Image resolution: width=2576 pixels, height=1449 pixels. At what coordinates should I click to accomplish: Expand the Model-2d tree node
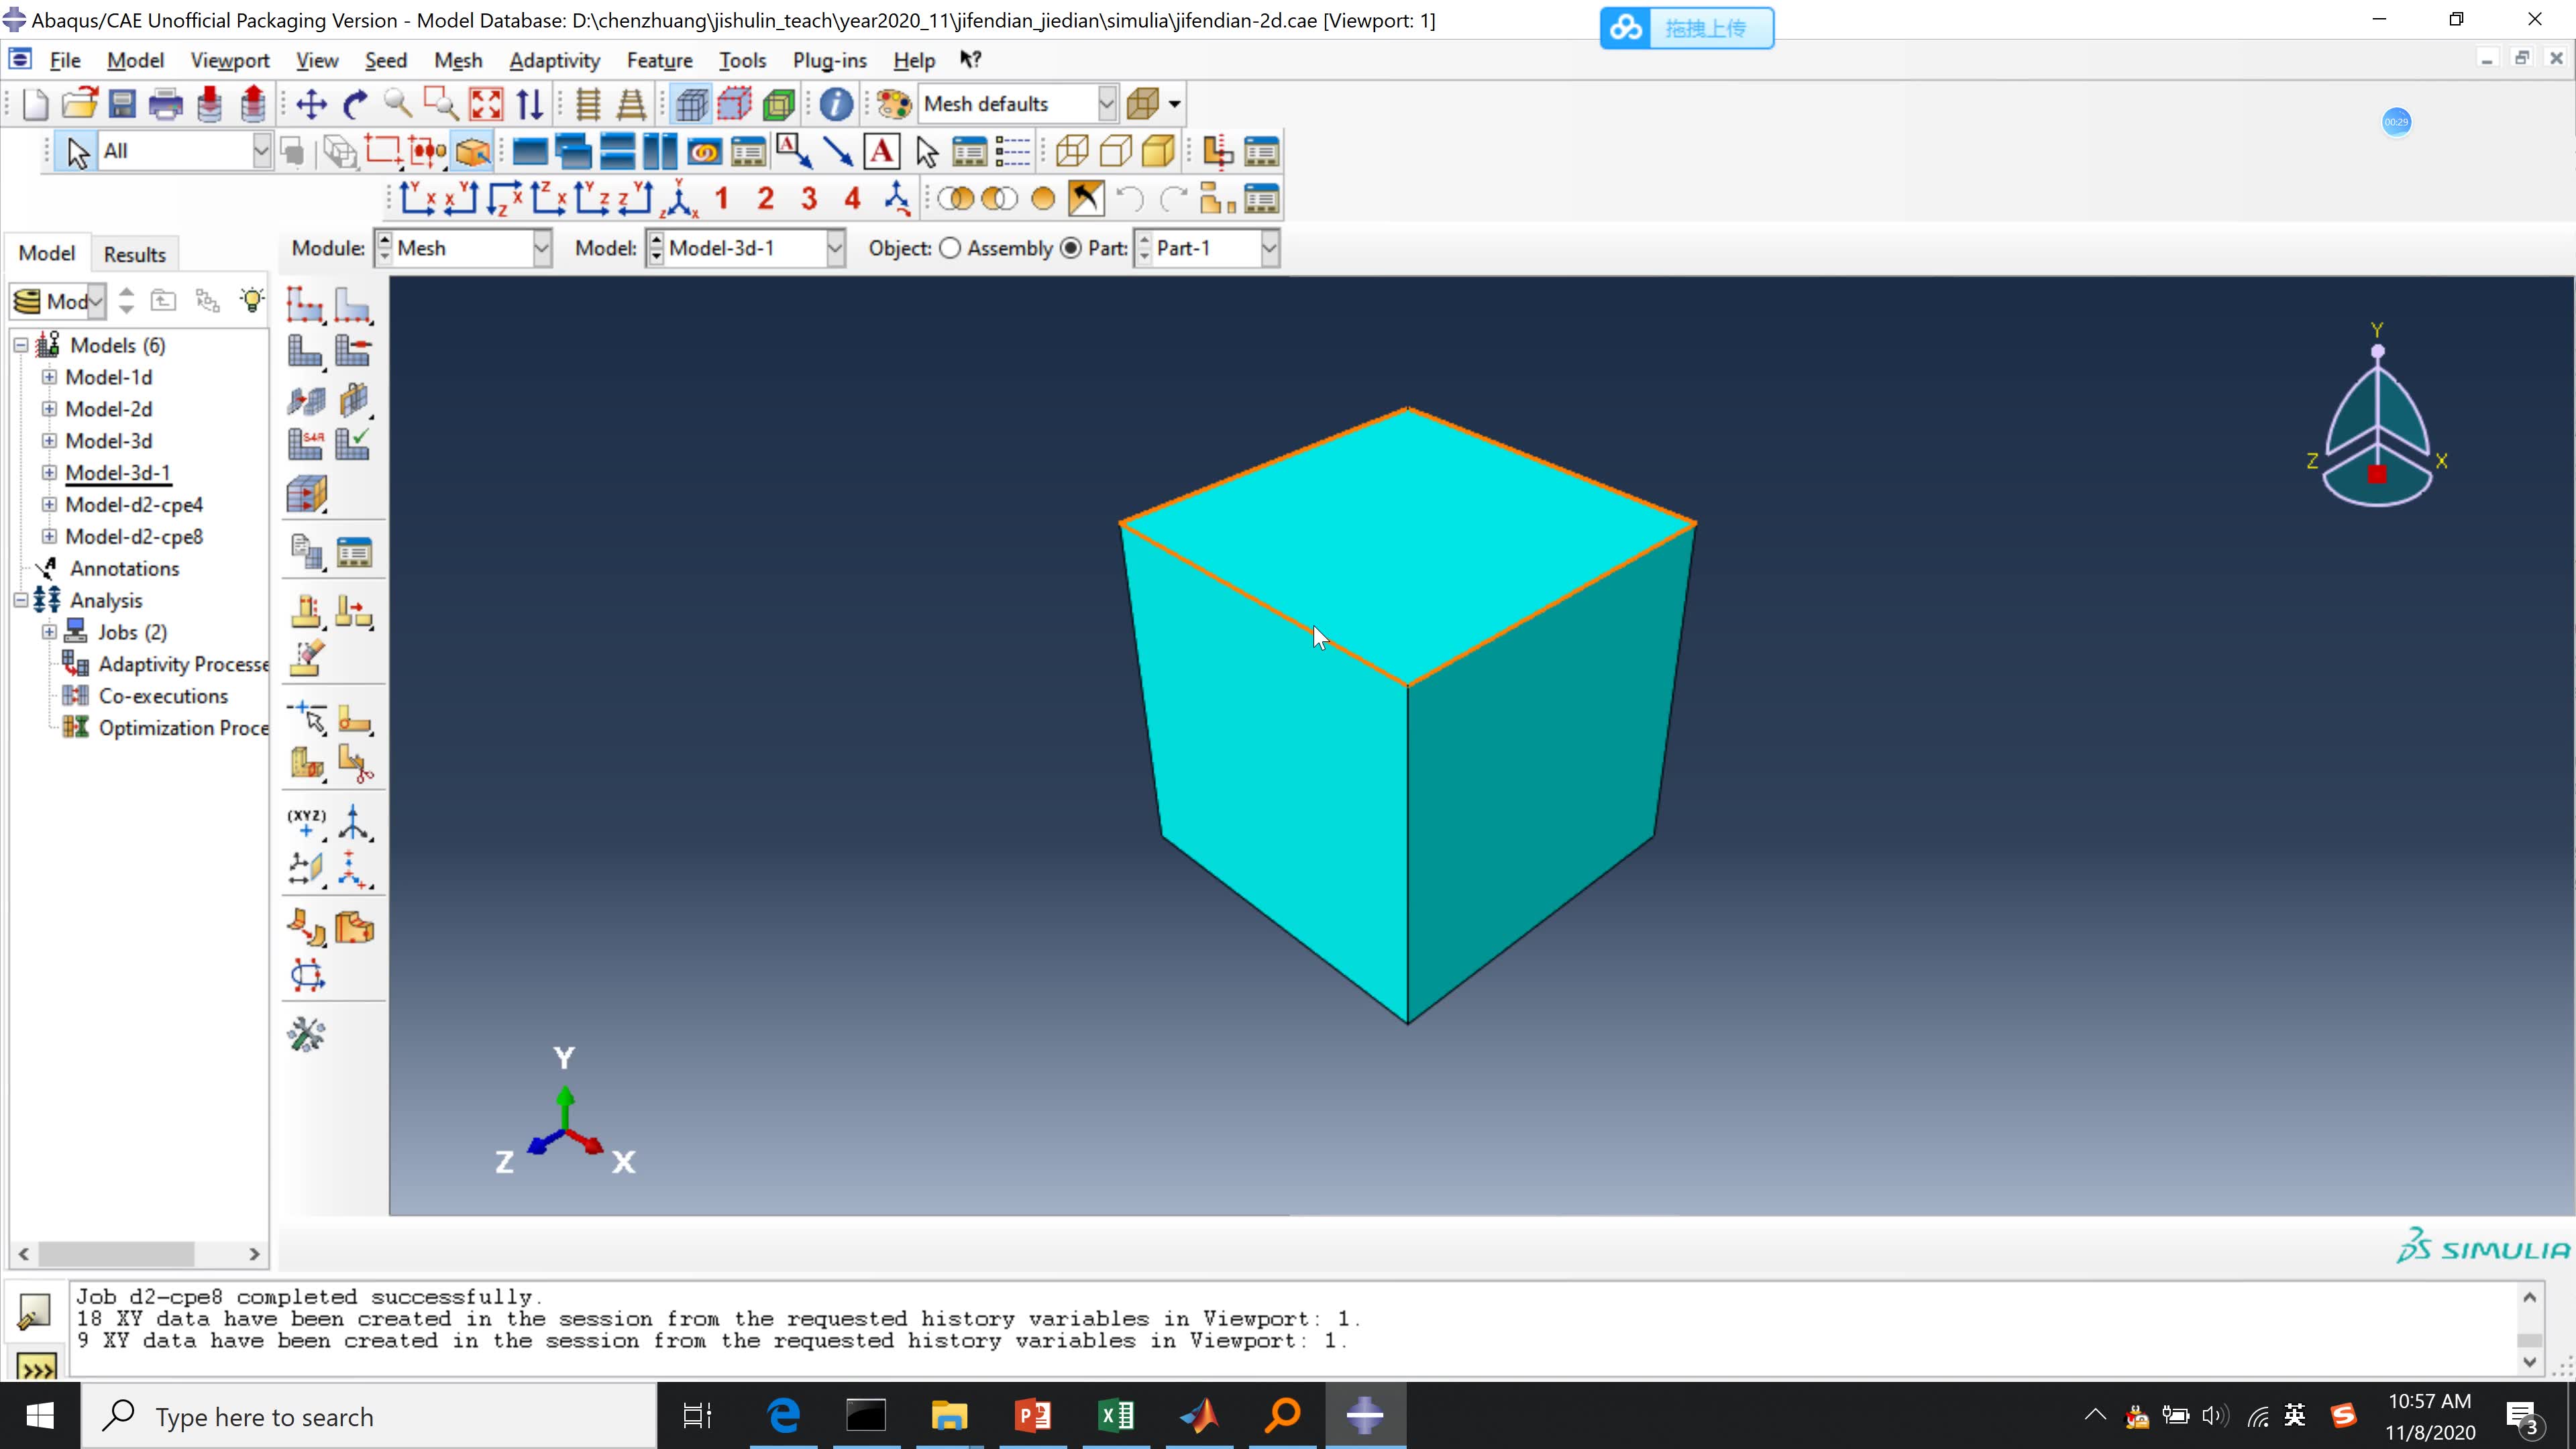click(50, 409)
